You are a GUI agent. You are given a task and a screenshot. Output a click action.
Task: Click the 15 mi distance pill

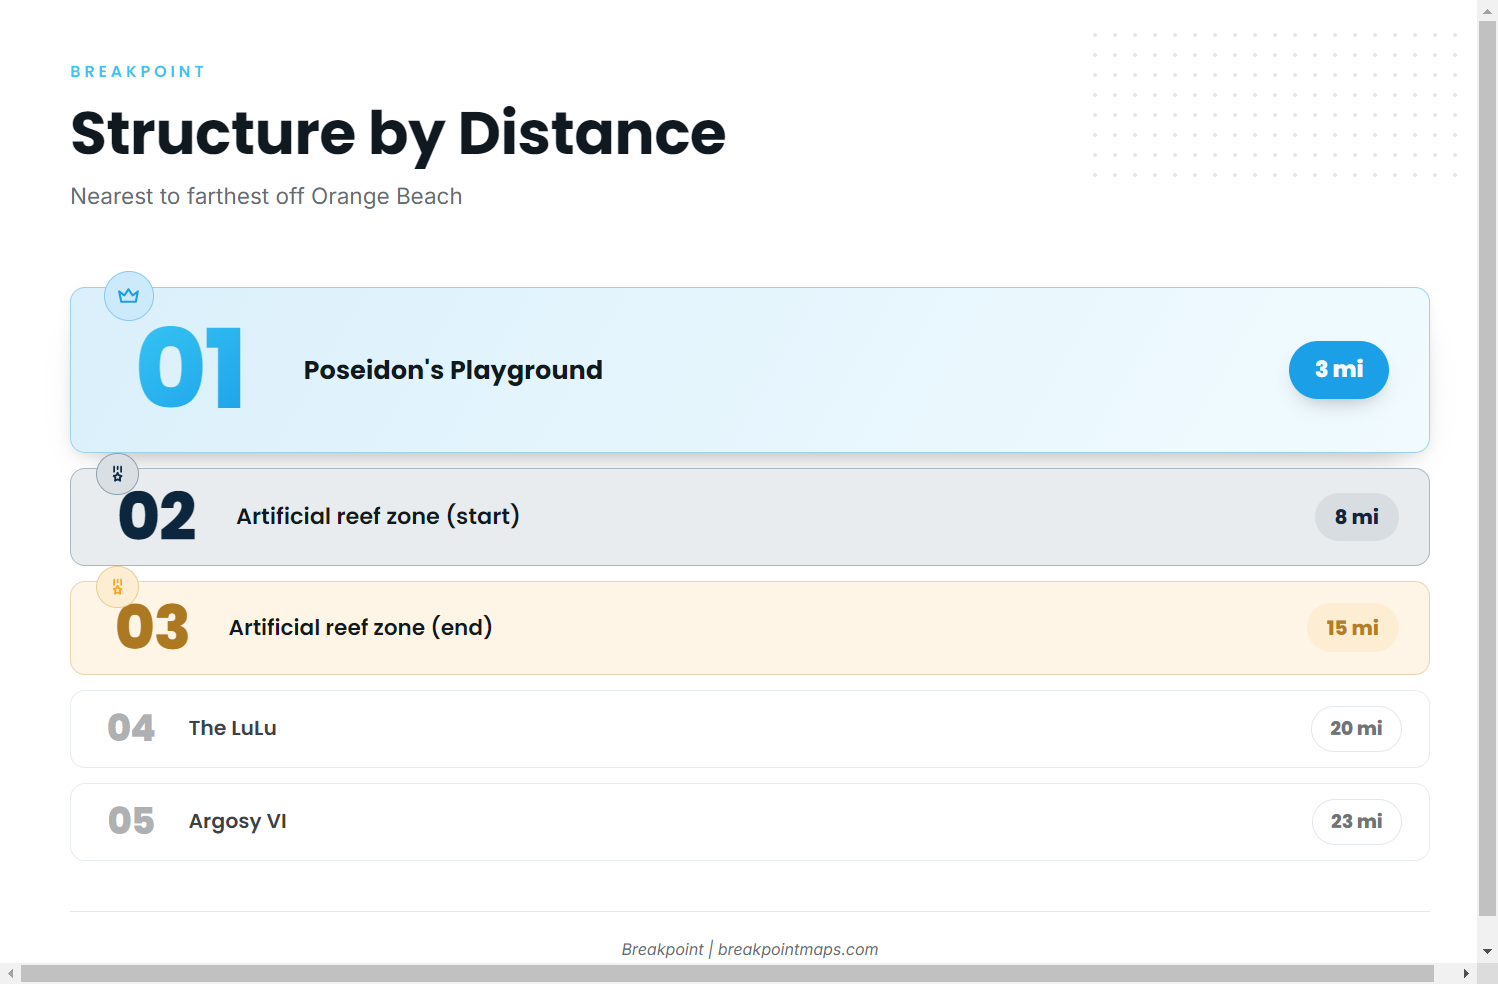tap(1353, 628)
